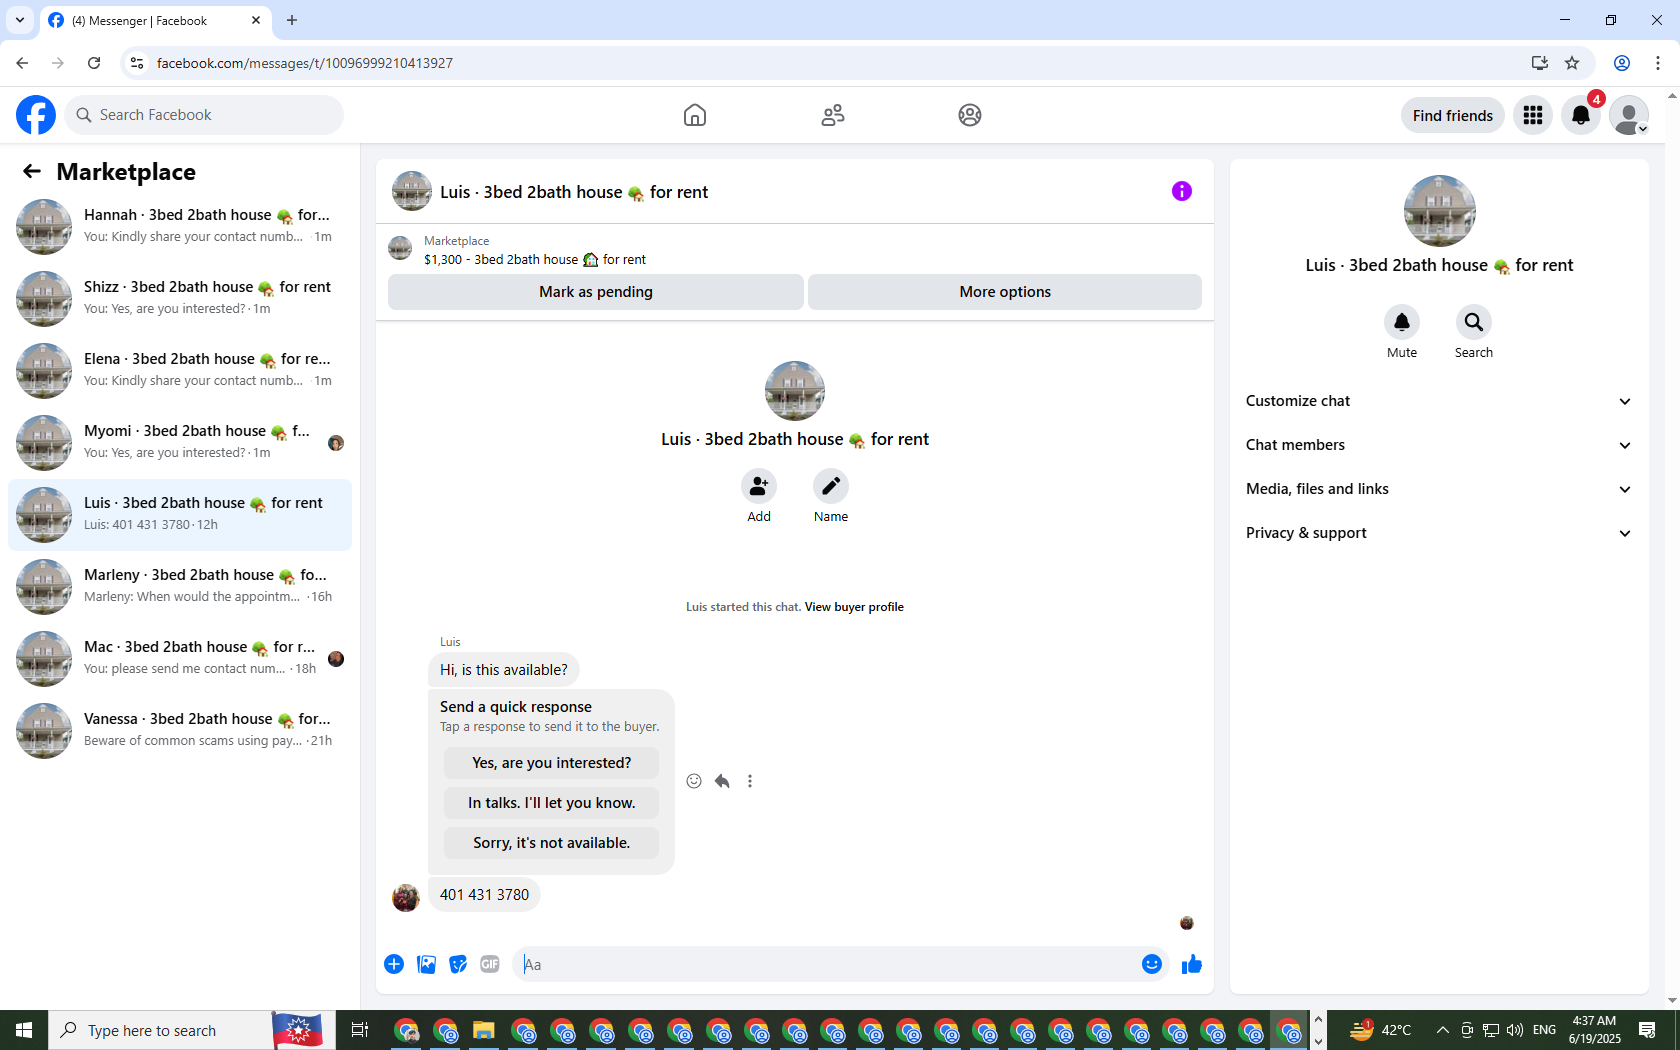Image resolution: width=1680 pixels, height=1050 pixels.
Task: Send quick response 'Sorry, it's not available.'
Action: 552,843
